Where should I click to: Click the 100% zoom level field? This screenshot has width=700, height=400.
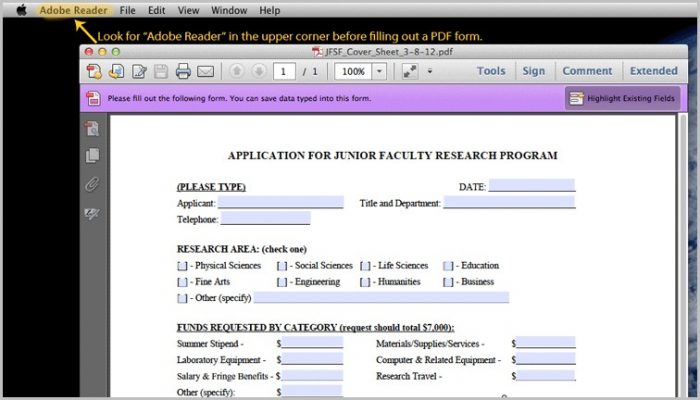coord(353,71)
